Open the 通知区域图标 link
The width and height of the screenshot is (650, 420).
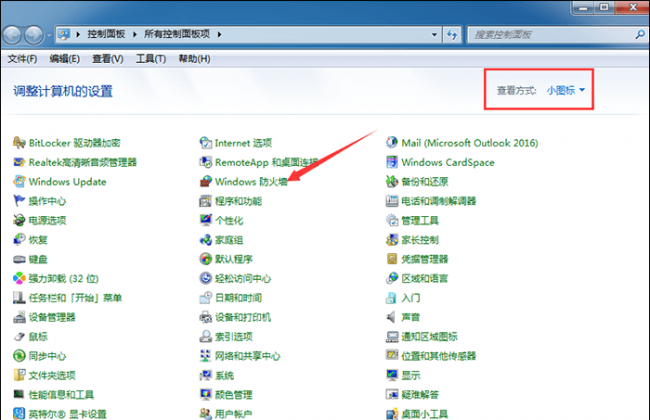tap(429, 336)
